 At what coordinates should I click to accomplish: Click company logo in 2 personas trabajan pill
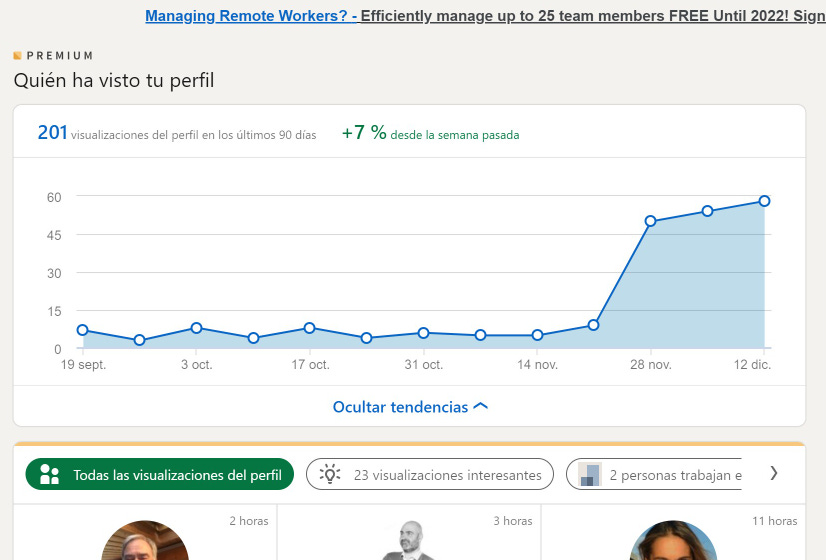[x=589, y=474]
